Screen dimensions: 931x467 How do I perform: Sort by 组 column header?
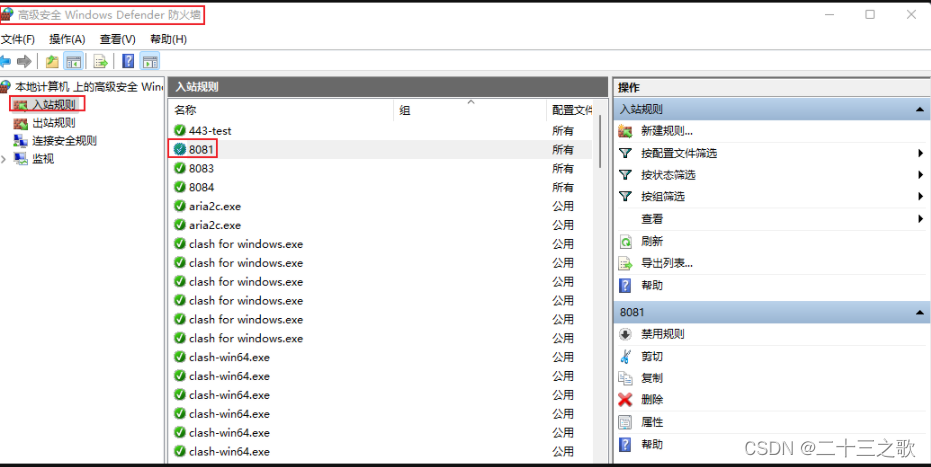(405, 110)
